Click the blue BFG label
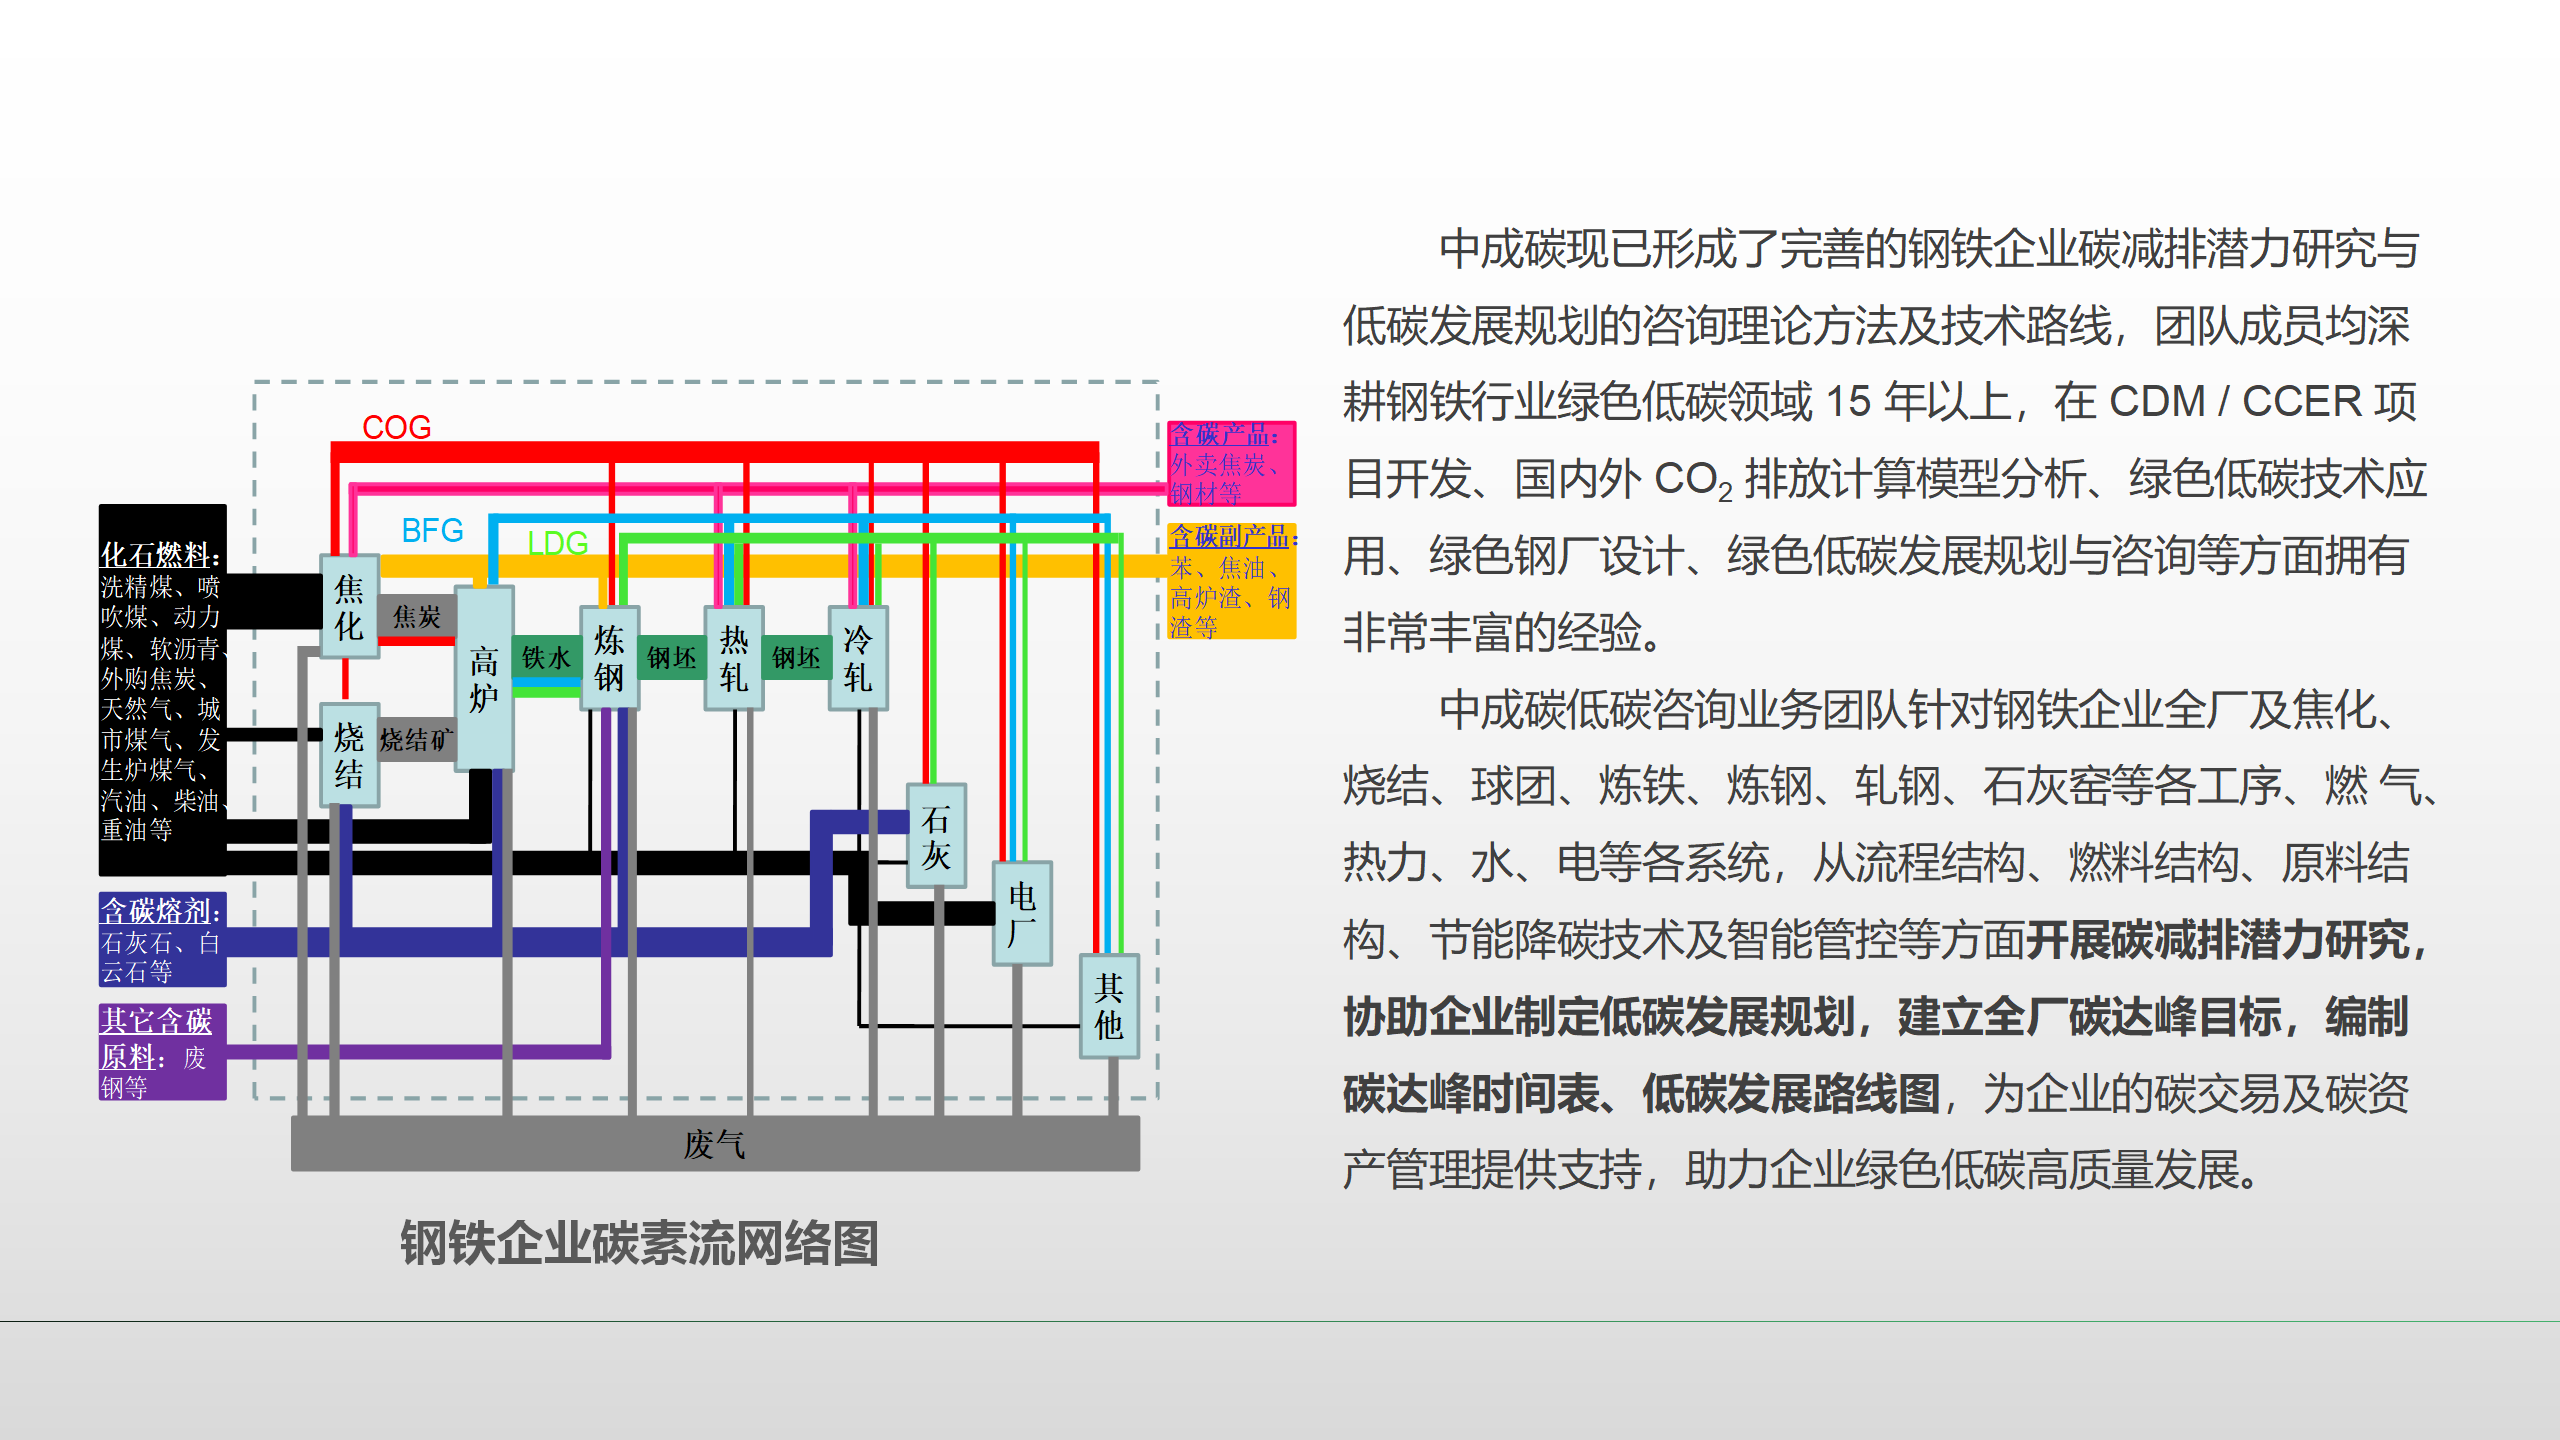 tap(432, 530)
